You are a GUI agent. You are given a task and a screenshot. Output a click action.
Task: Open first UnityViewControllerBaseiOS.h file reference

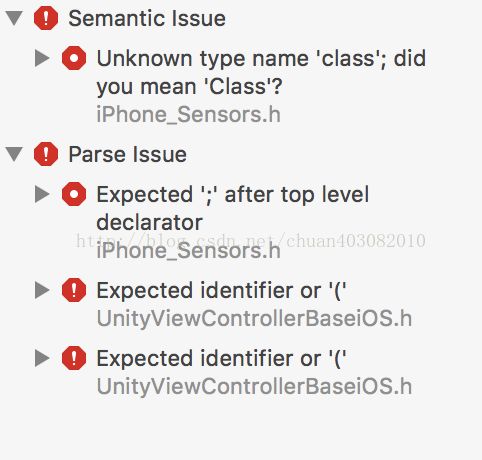click(254, 318)
